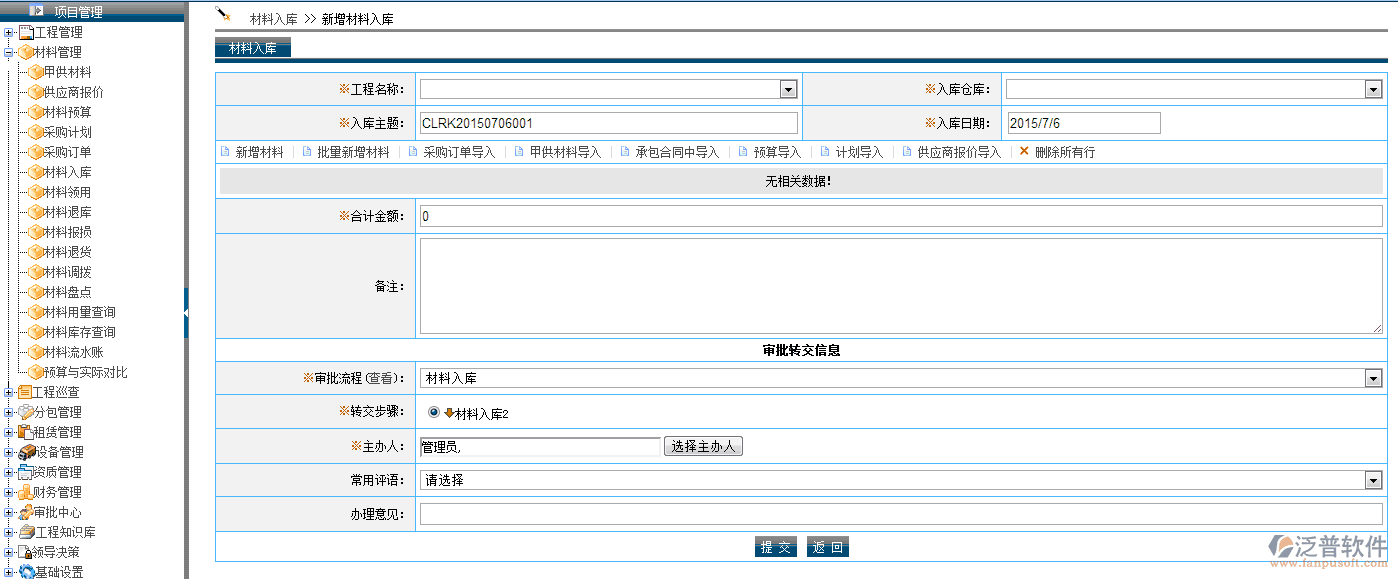Switch to the 材料入库 tab
The image size is (1398, 579).
coord(253,48)
